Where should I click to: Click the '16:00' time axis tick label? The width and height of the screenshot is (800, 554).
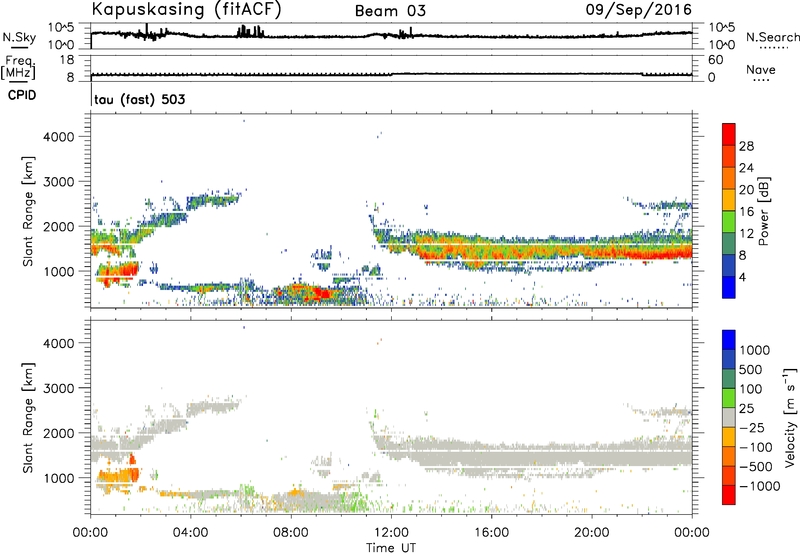tap(491, 533)
